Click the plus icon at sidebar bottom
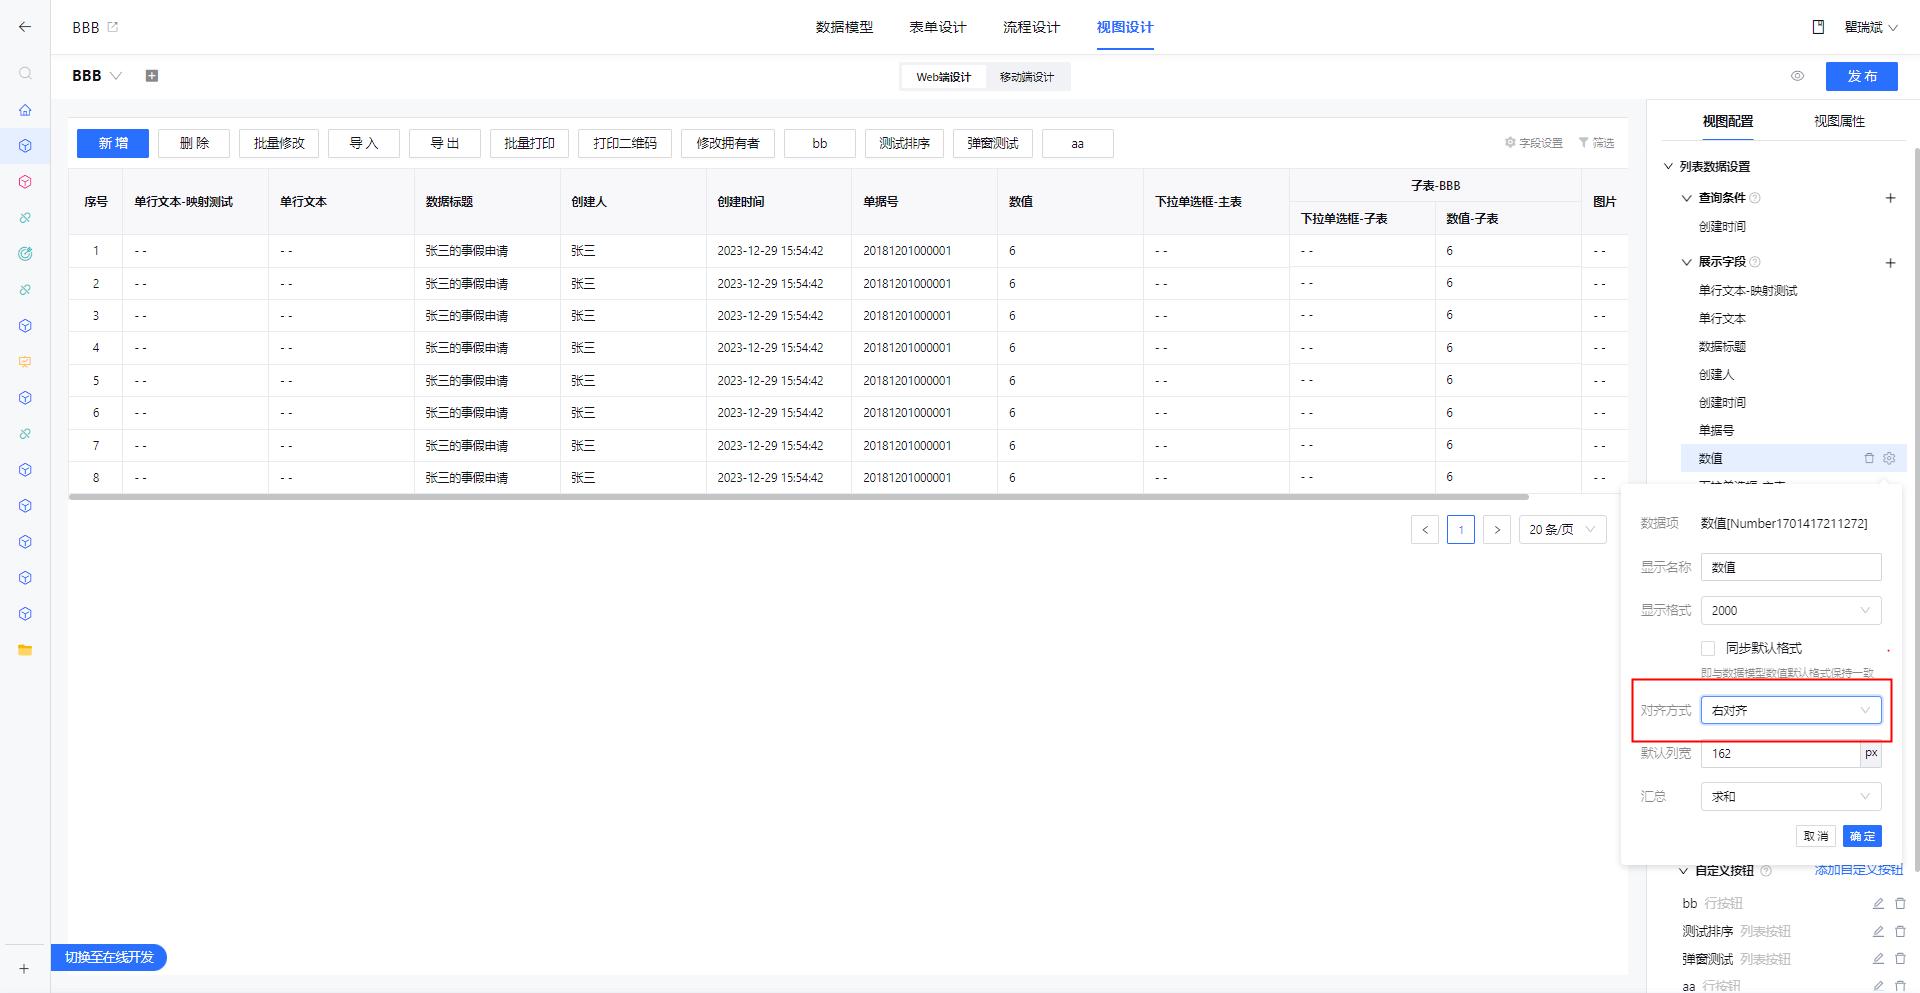Screen dimensions: 1920x993 24,968
